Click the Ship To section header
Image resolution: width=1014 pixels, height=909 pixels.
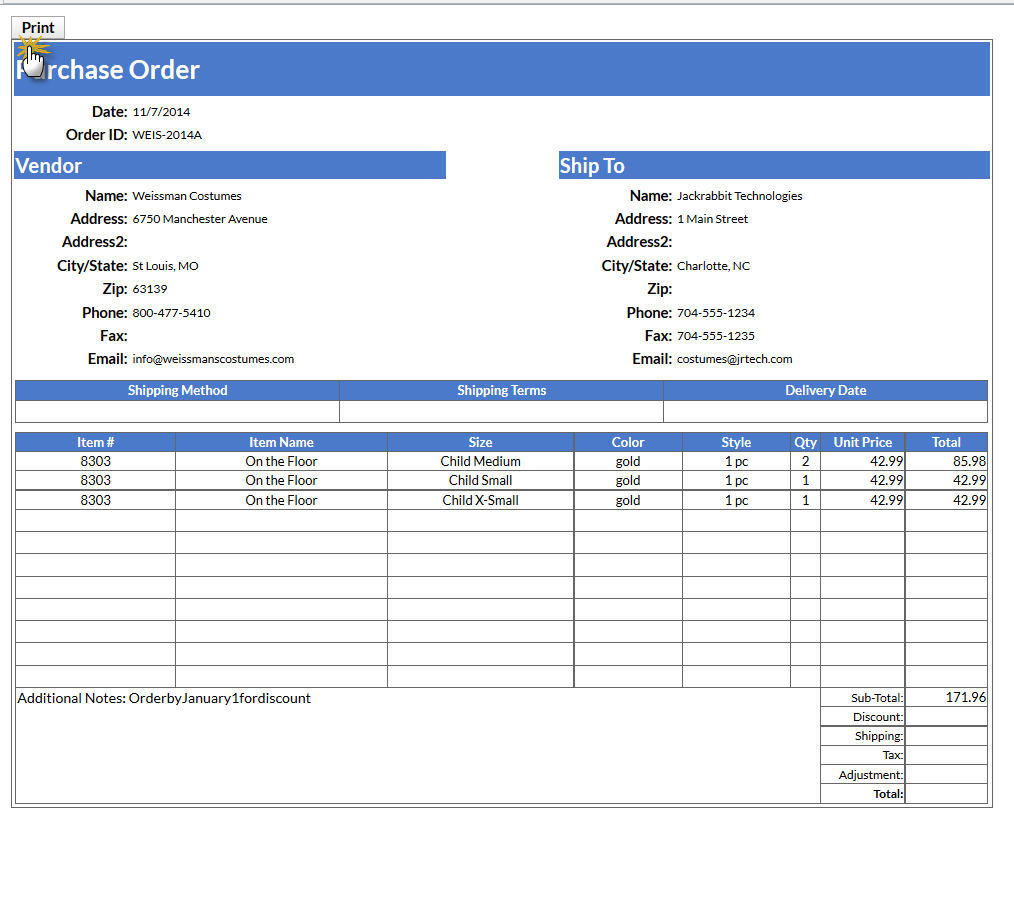coord(774,166)
